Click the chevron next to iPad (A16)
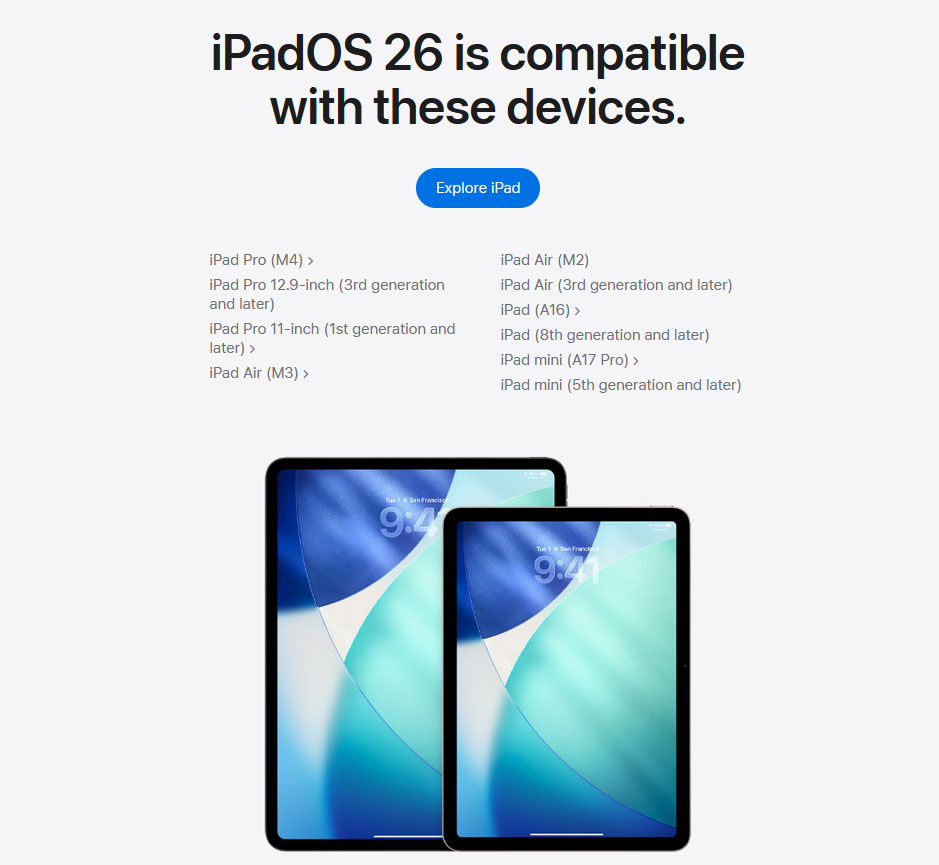Screen dimensions: 939x865 (577, 311)
